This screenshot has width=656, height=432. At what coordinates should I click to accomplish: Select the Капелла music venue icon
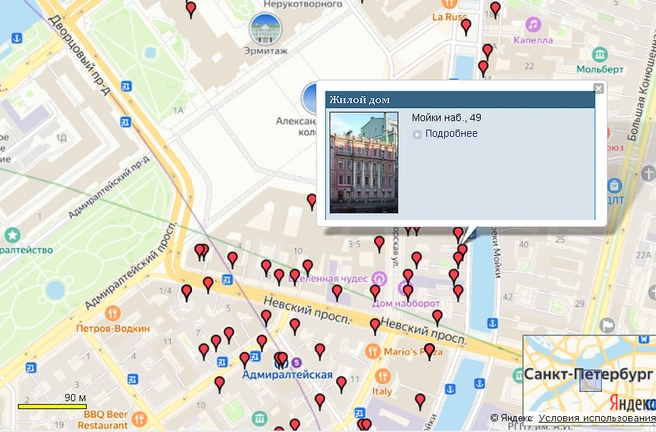(x=533, y=24)
